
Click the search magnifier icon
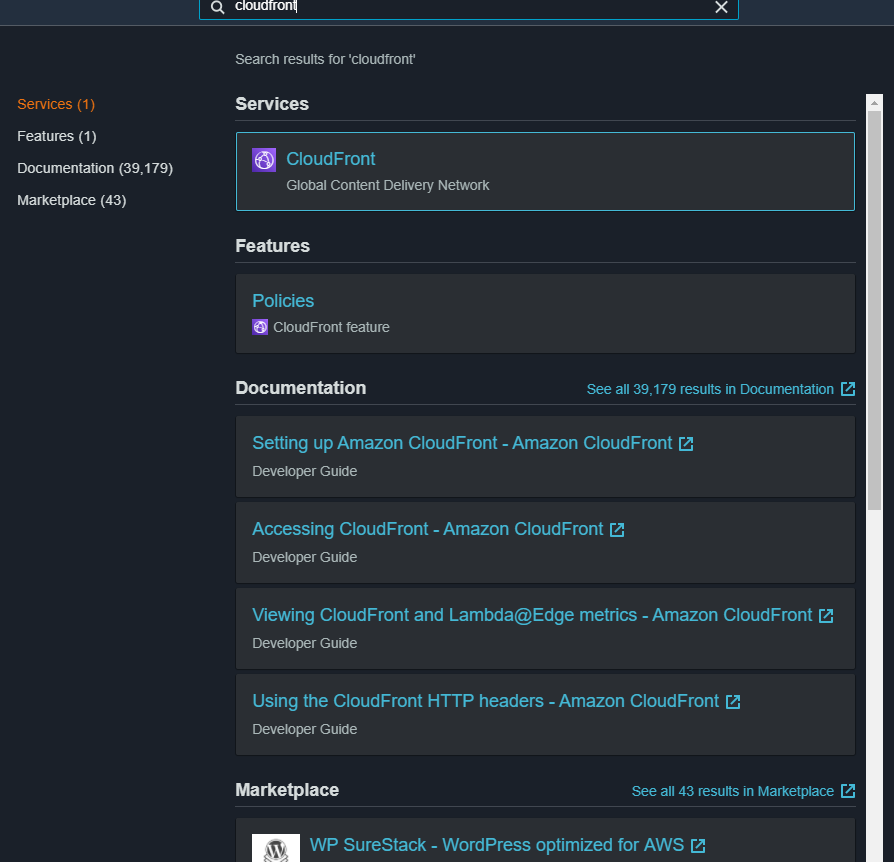[x=217, y=7]
